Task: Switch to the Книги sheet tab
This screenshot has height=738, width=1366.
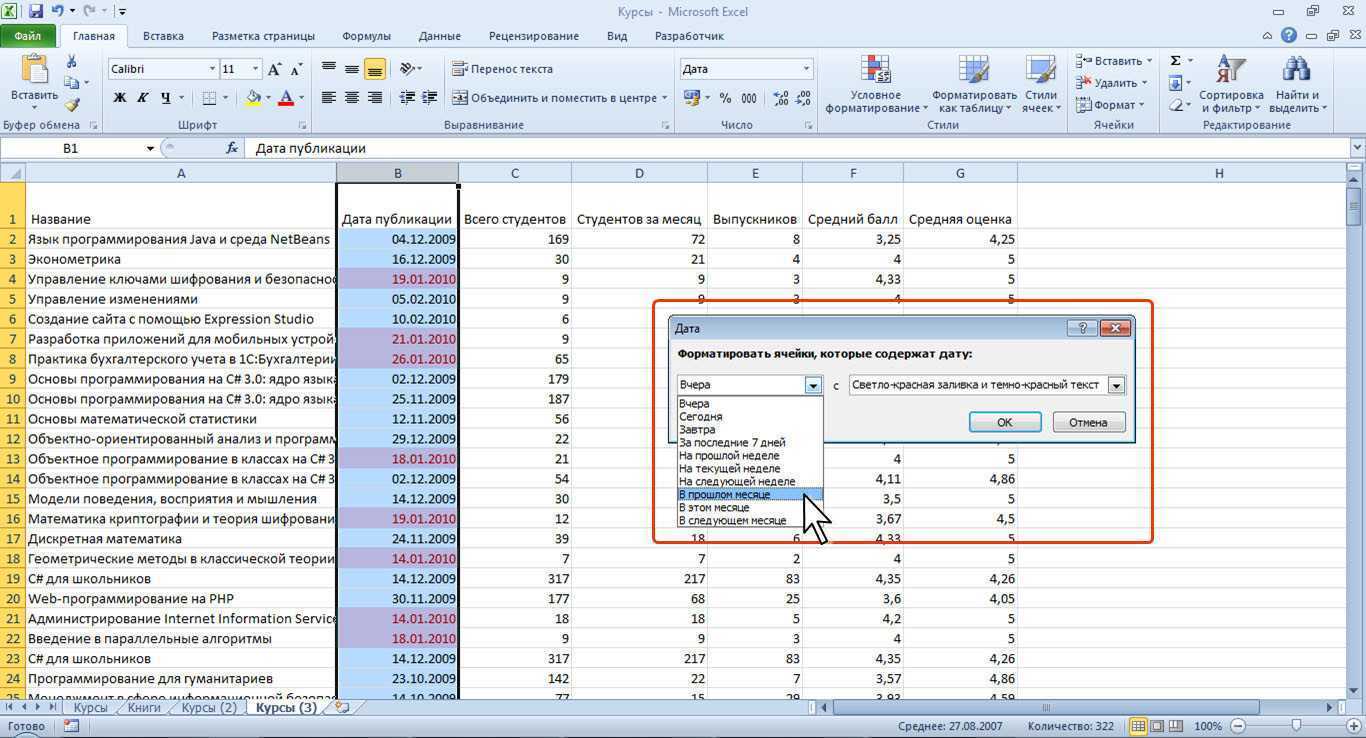Action: coord(144,707)
